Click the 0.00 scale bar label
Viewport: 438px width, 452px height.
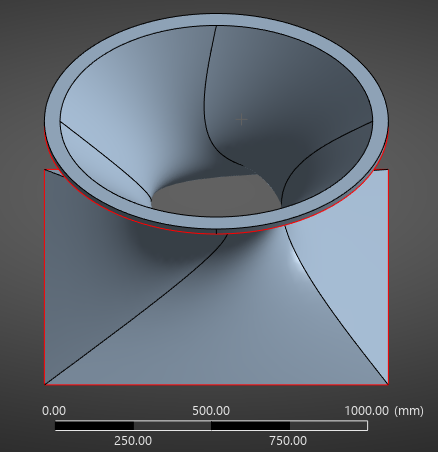[x=54, y=410]
